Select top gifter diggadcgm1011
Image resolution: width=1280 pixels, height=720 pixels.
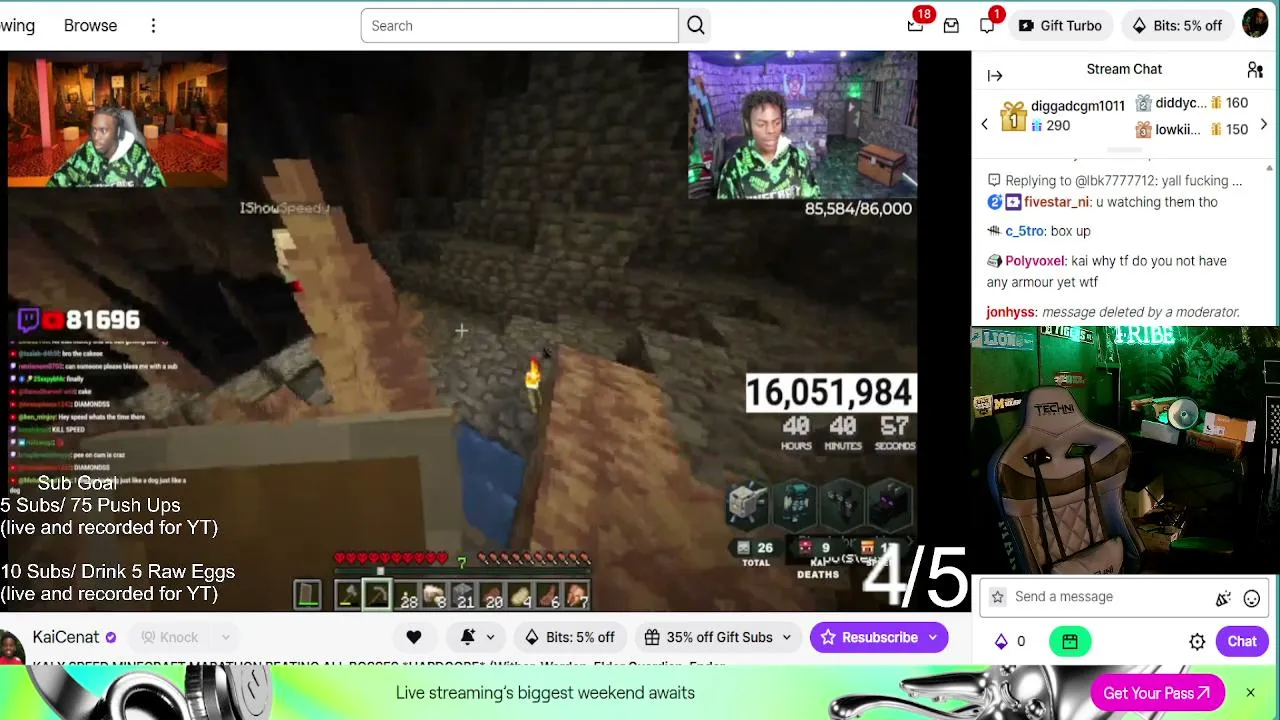coord(1078,106)
